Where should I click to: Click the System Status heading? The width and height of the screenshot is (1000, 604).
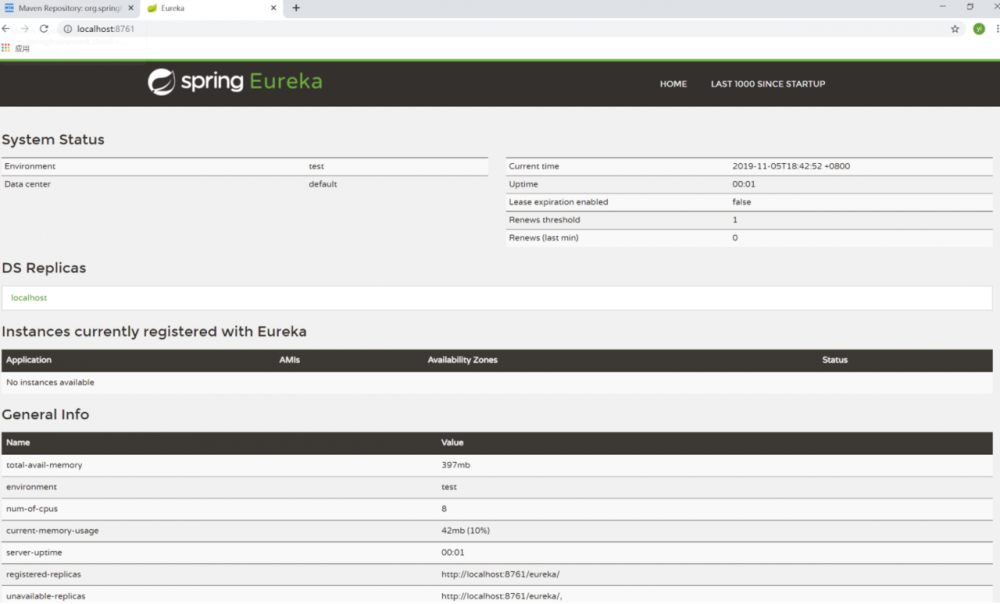point(53,140)
